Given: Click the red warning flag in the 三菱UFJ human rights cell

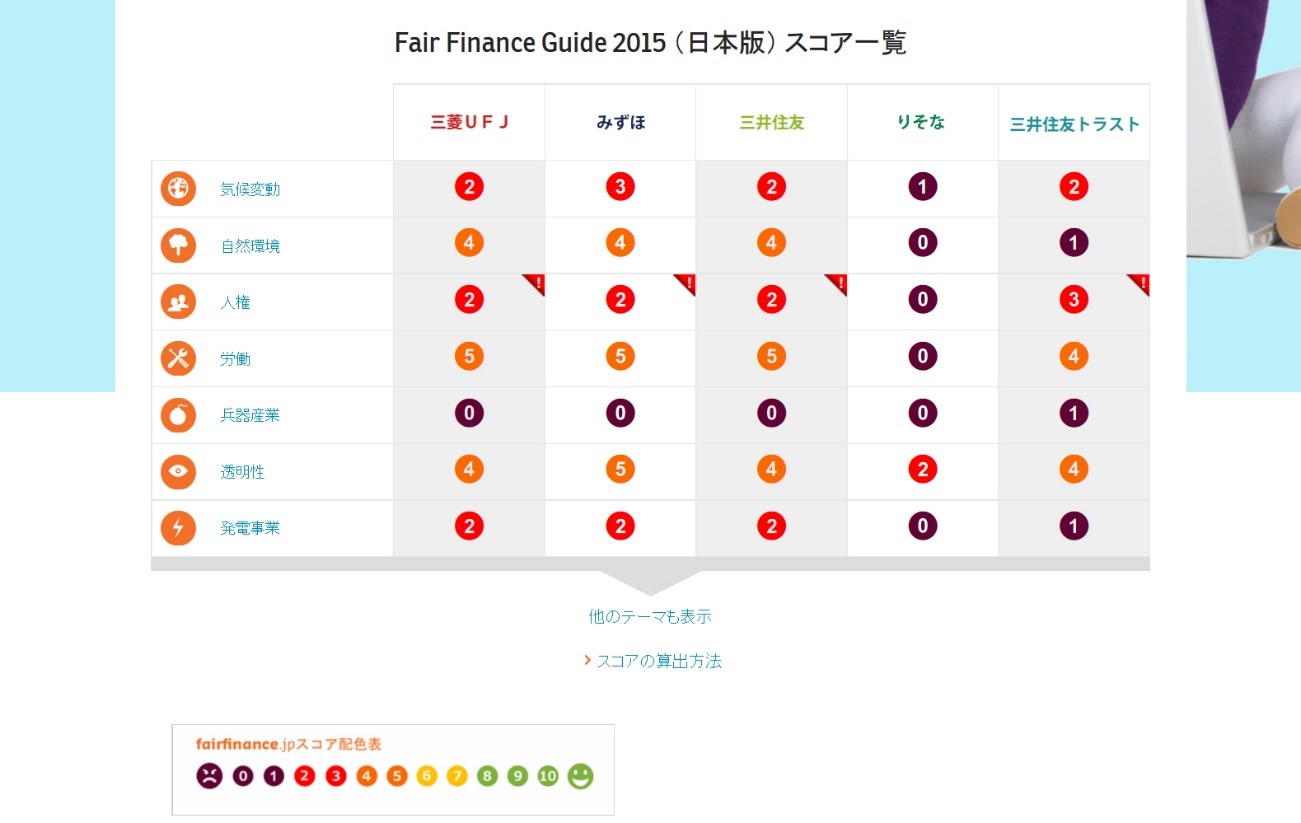Looking at the screenshot, I should click(x=536, y=283).
